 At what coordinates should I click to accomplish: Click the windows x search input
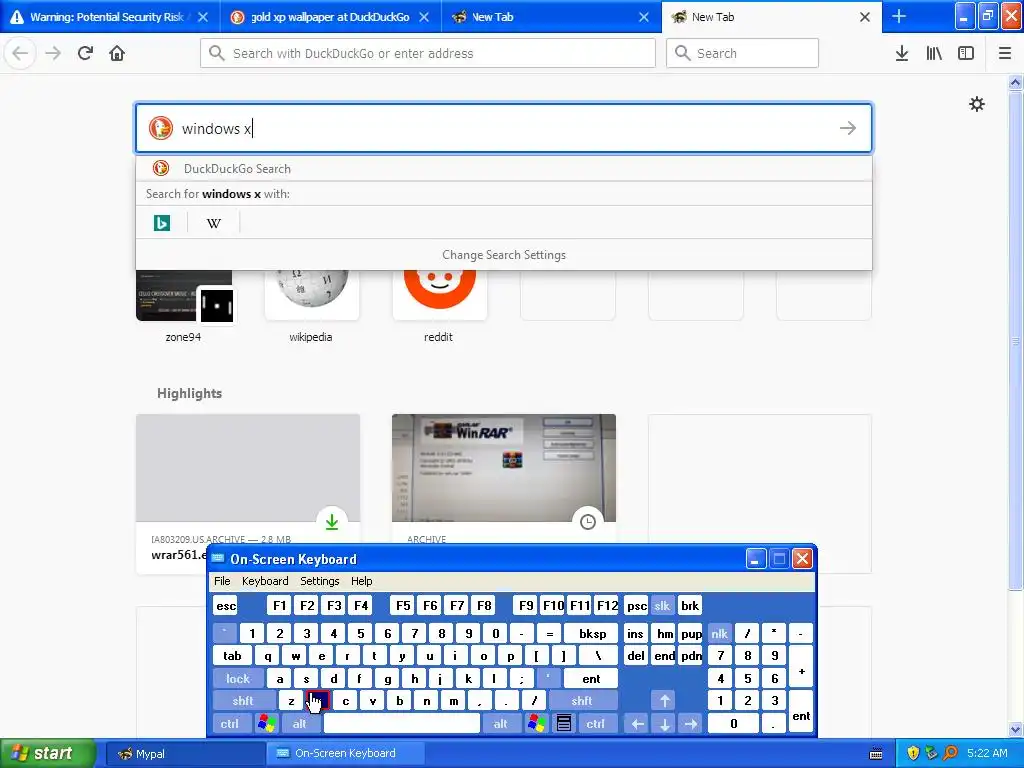point(504,128)
